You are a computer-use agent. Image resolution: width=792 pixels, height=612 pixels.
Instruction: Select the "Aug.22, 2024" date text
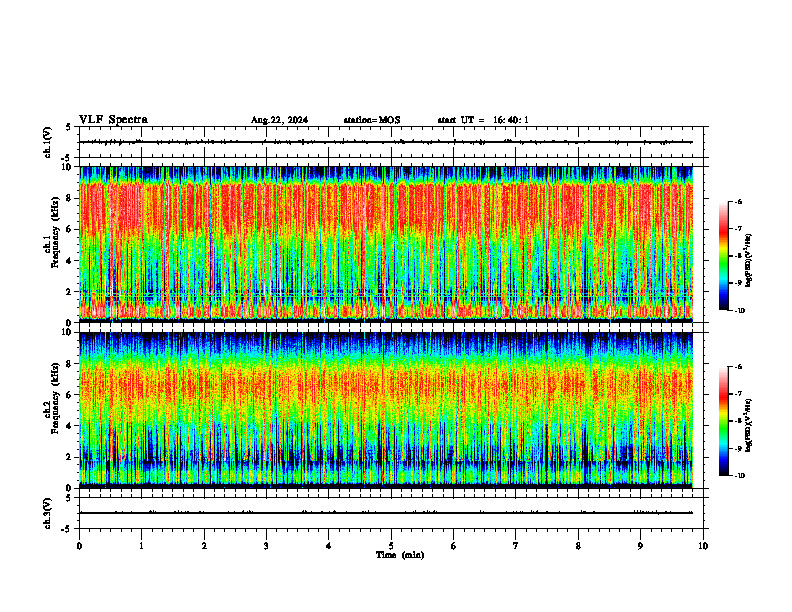(x=279, y=120)
